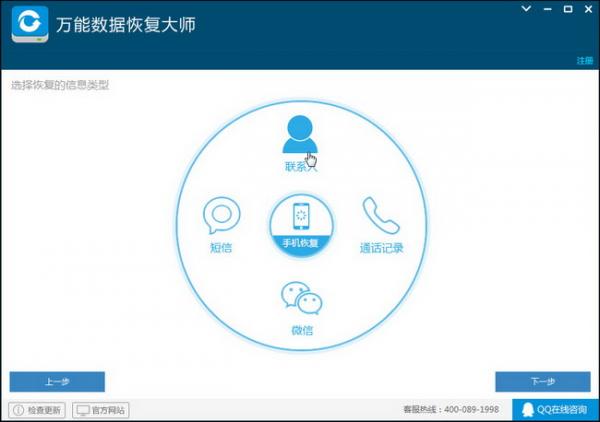Start QQ在线咨询 online chat
Image resolution: width=600 pixels, height=422 pixels.
click(x=555, y=410)
